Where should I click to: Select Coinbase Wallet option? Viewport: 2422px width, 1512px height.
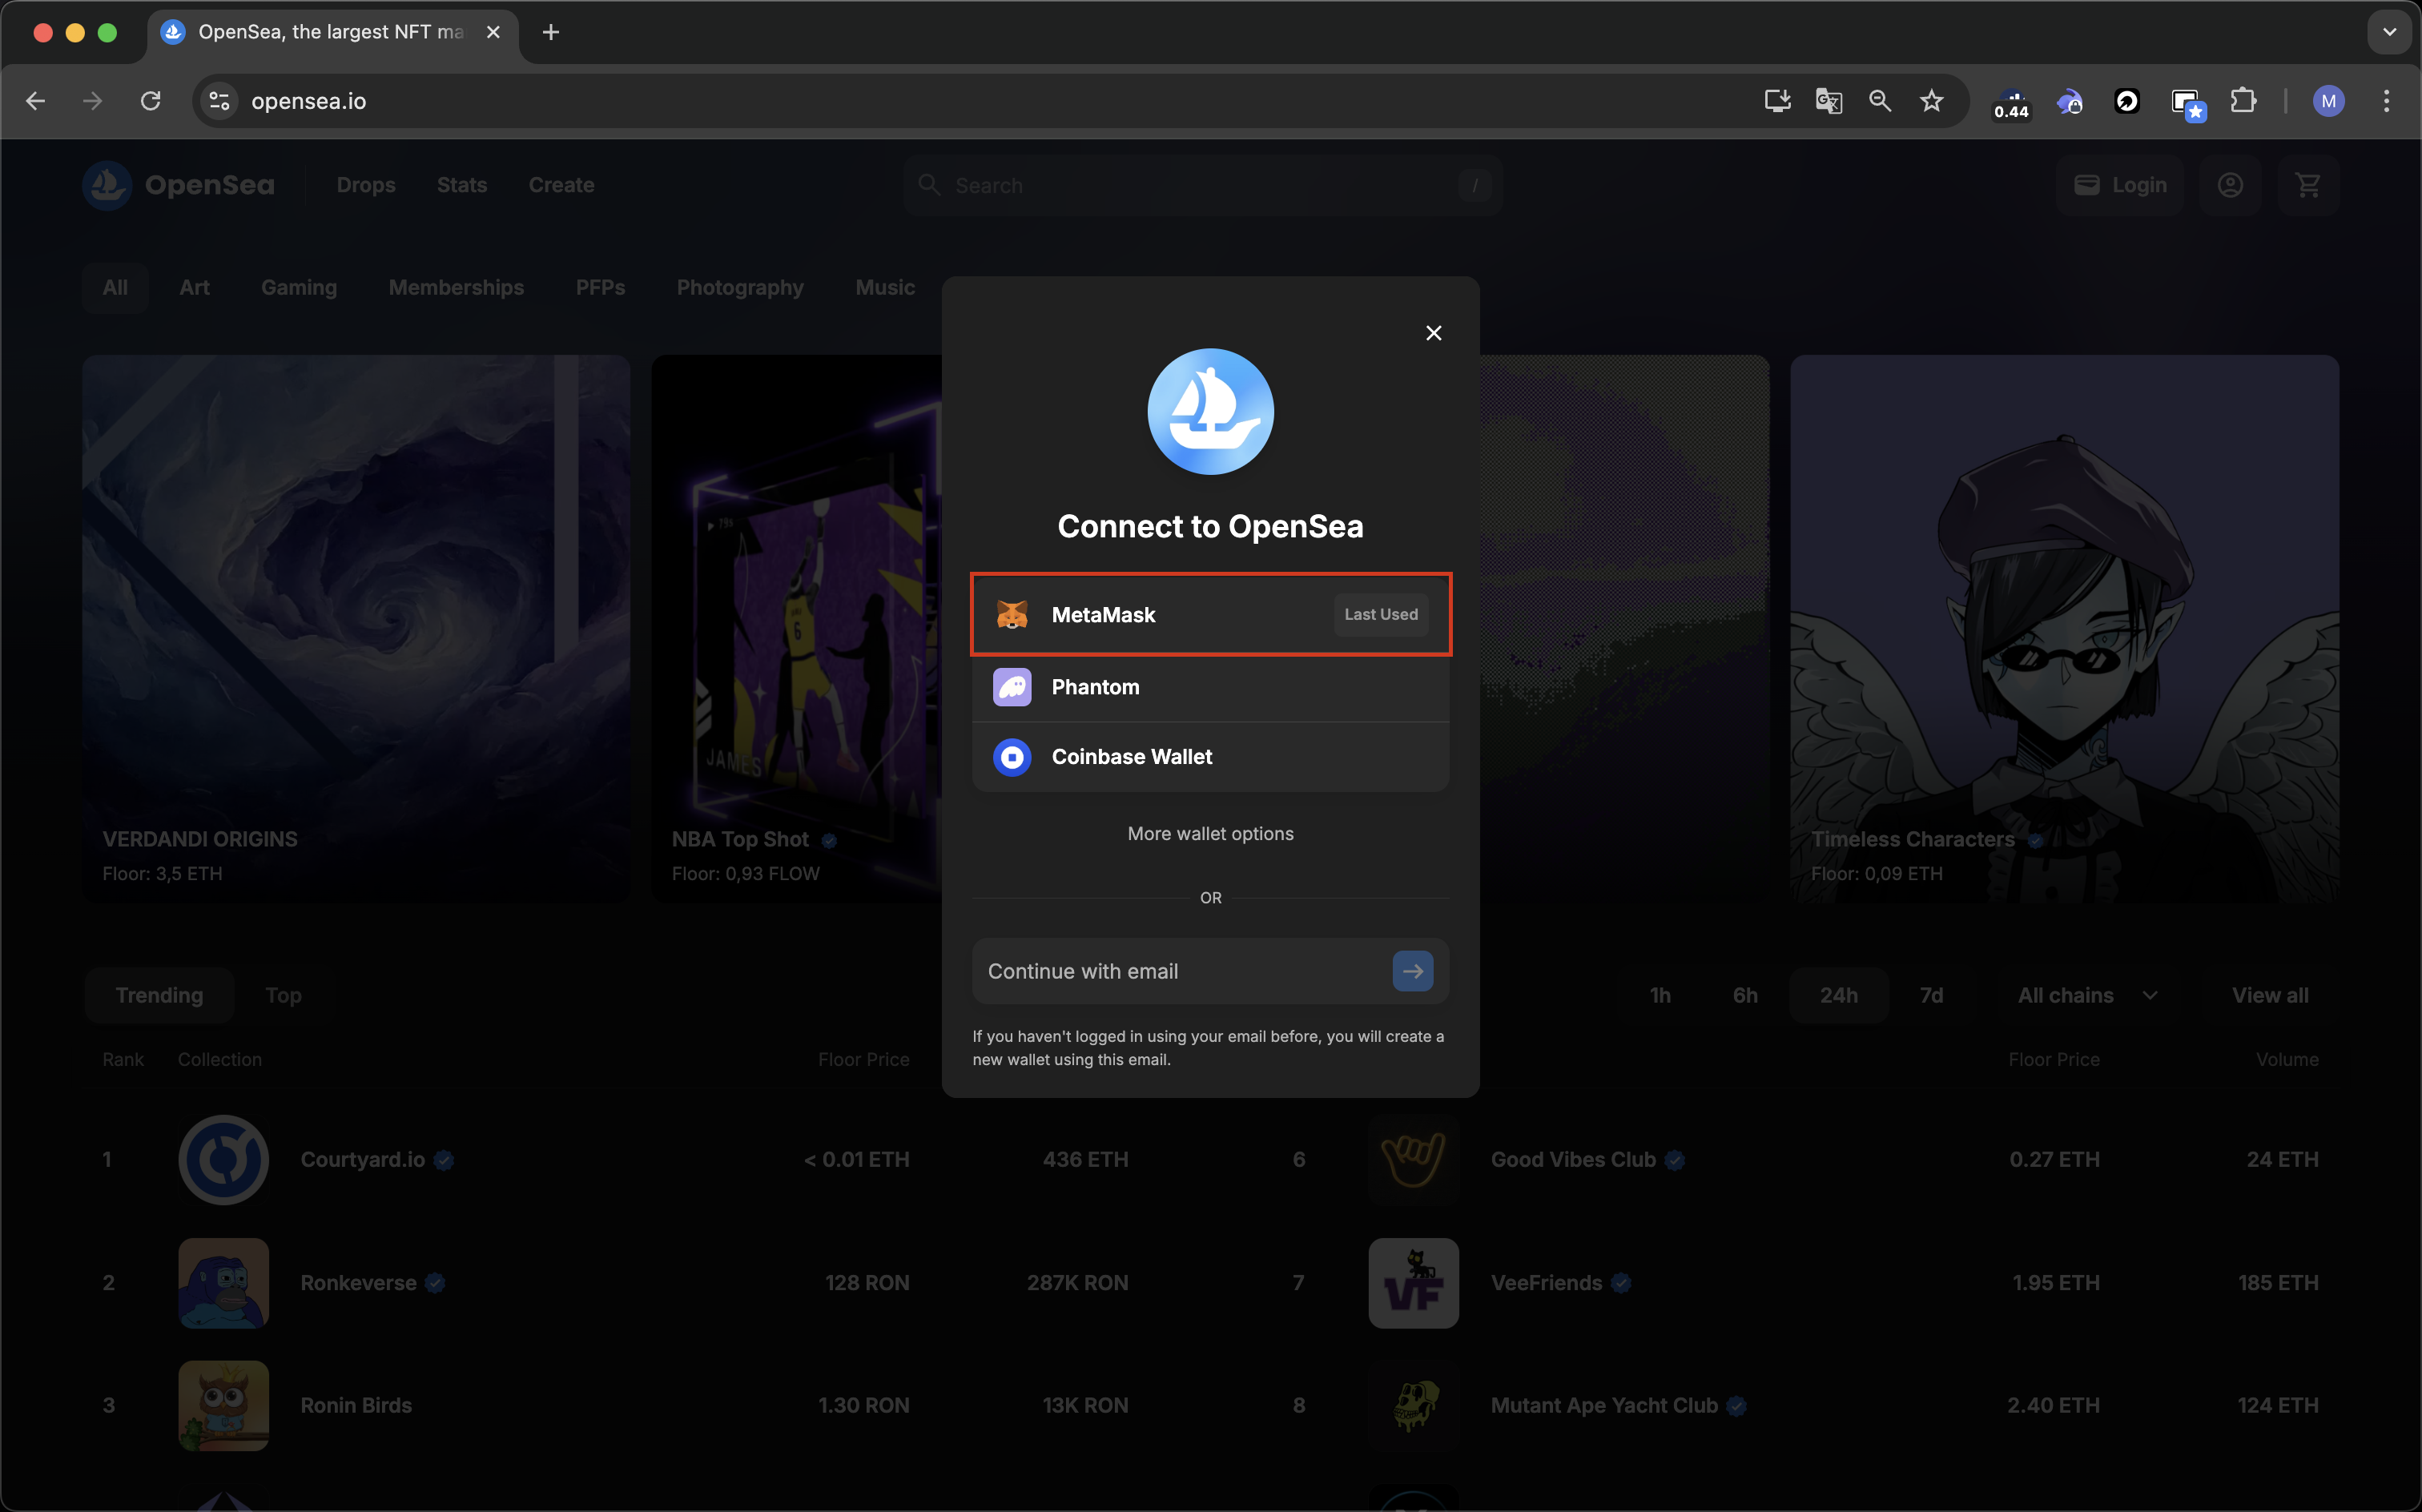tap(1210, 757)
